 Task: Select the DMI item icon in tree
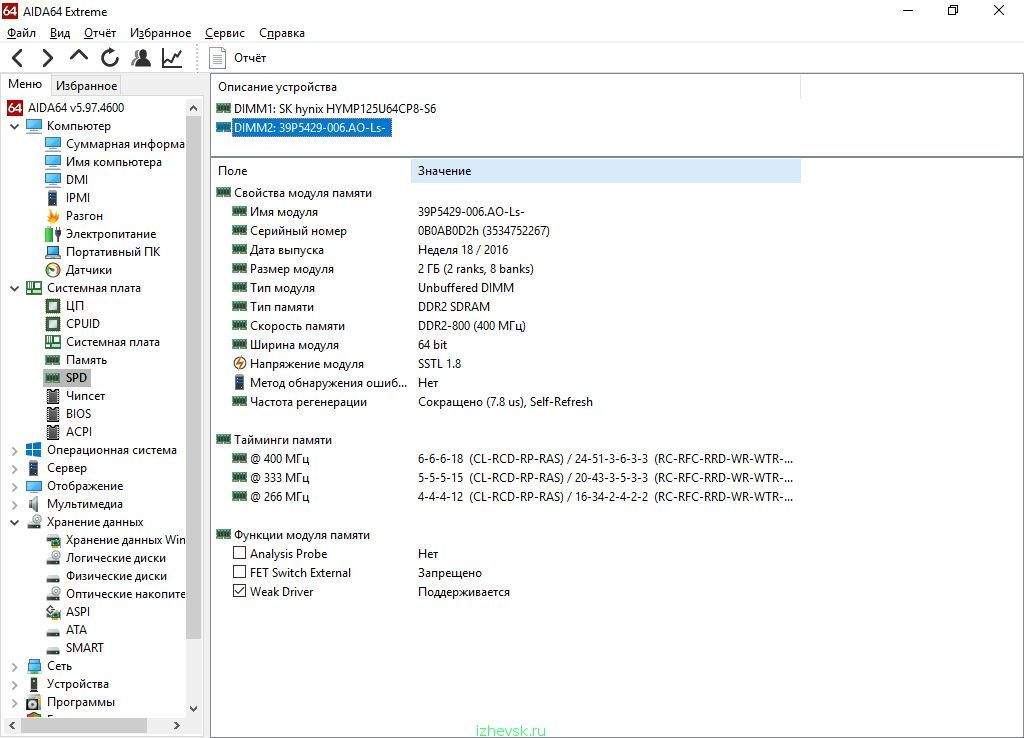[x=53, y=179]
